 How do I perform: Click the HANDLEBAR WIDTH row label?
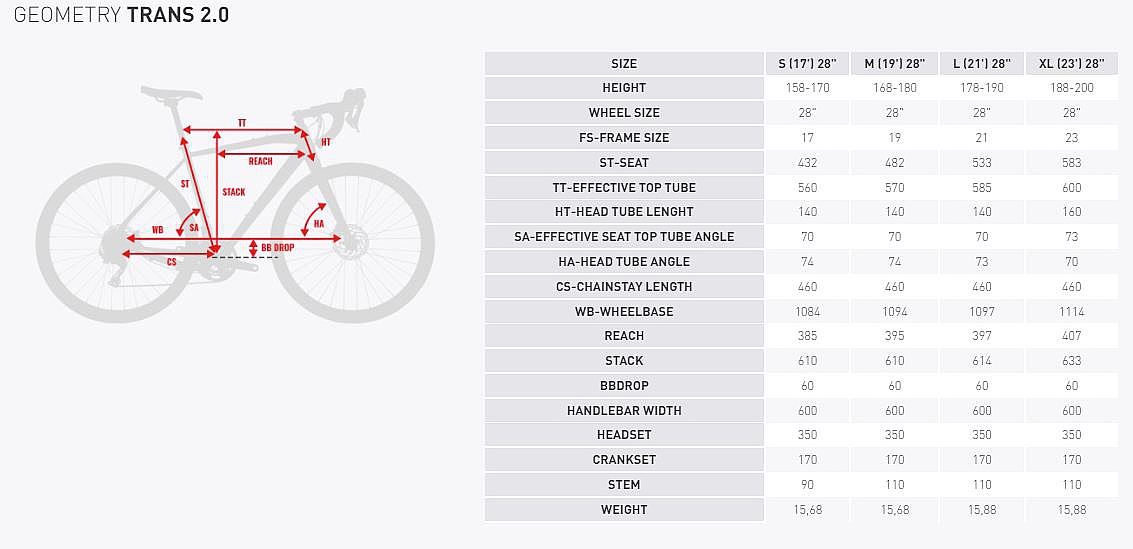[624, 411]
